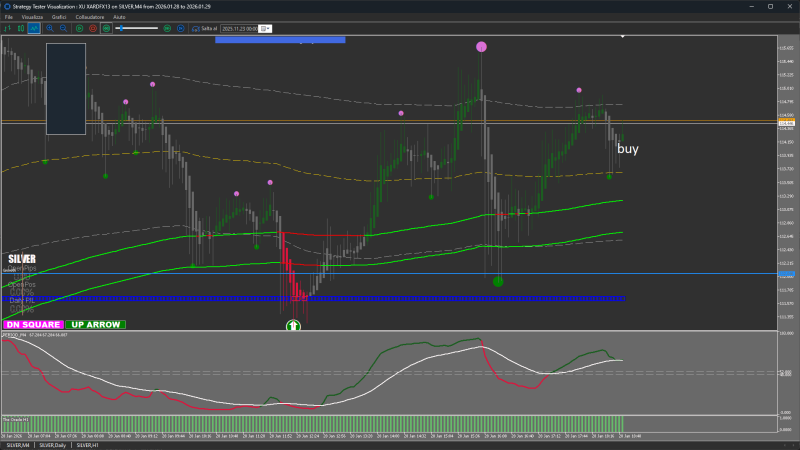The width and height of the screenshot is (800, 450).
Task: Open the File menu
Action: pyautogui.click(x=9, y=17)
